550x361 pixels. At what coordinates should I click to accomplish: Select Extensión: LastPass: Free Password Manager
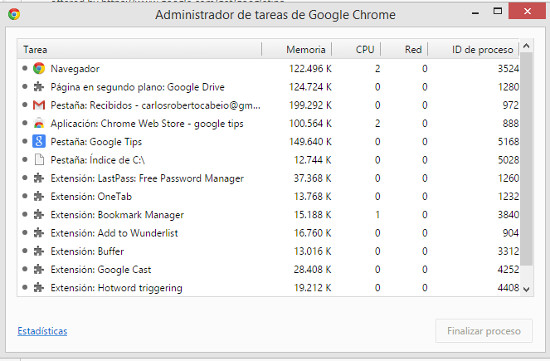[268, 178]
